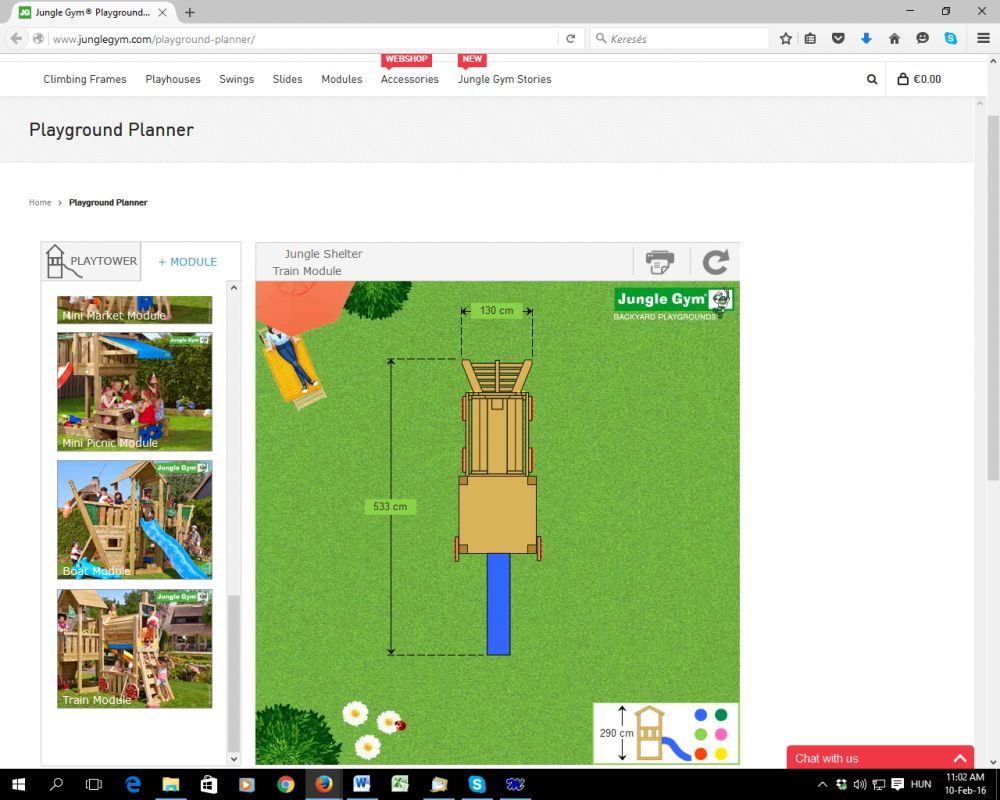The image size is (1000, 800).
Task: Open the Windows Start menu
Action: (18, 784)
